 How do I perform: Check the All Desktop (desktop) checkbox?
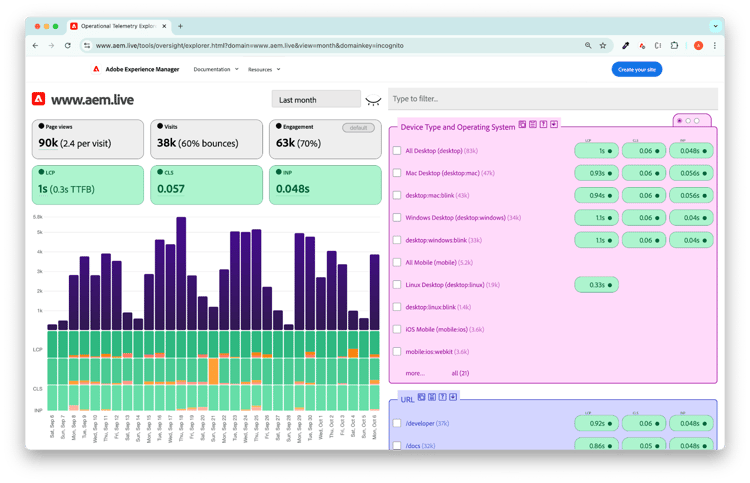(397, 150)
